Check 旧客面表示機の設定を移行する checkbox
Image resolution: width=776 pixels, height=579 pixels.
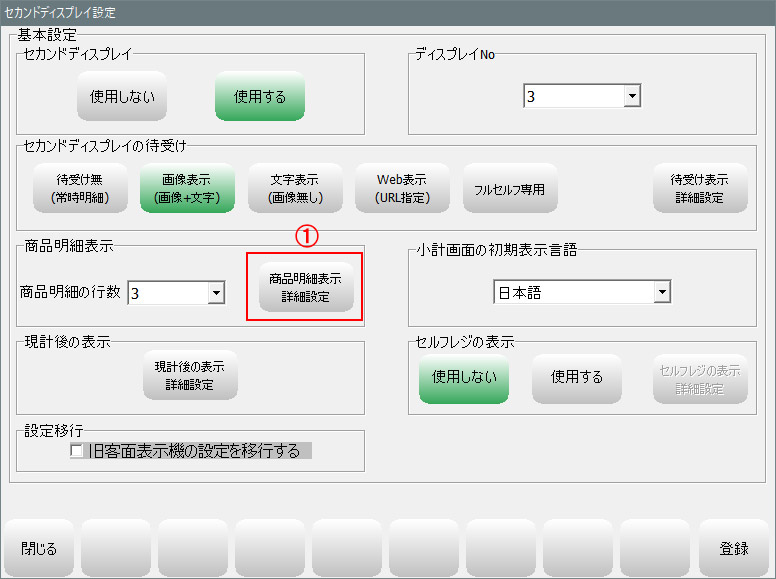pyautogui.click(x=77, y=452)
